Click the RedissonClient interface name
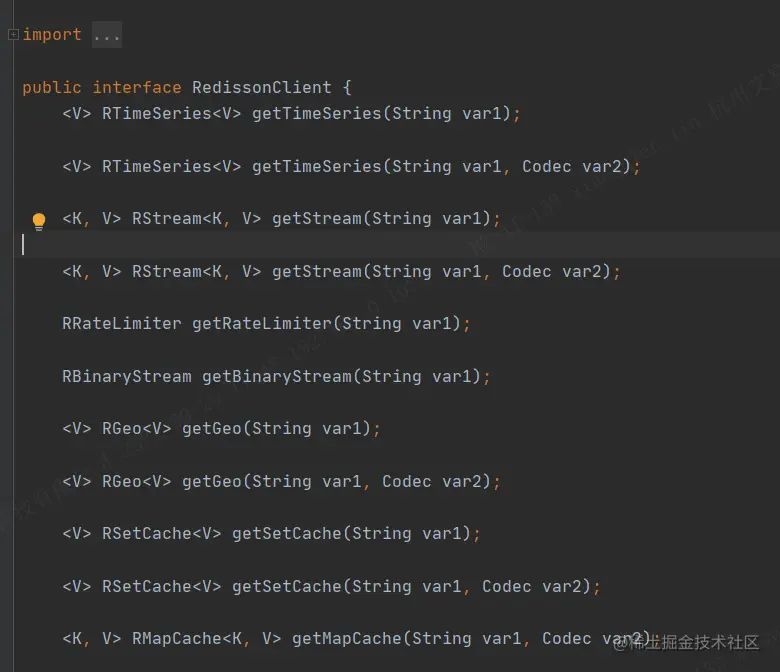Image resolution: width=780 pixels, height=672 pixels. [x=262, y=88]
